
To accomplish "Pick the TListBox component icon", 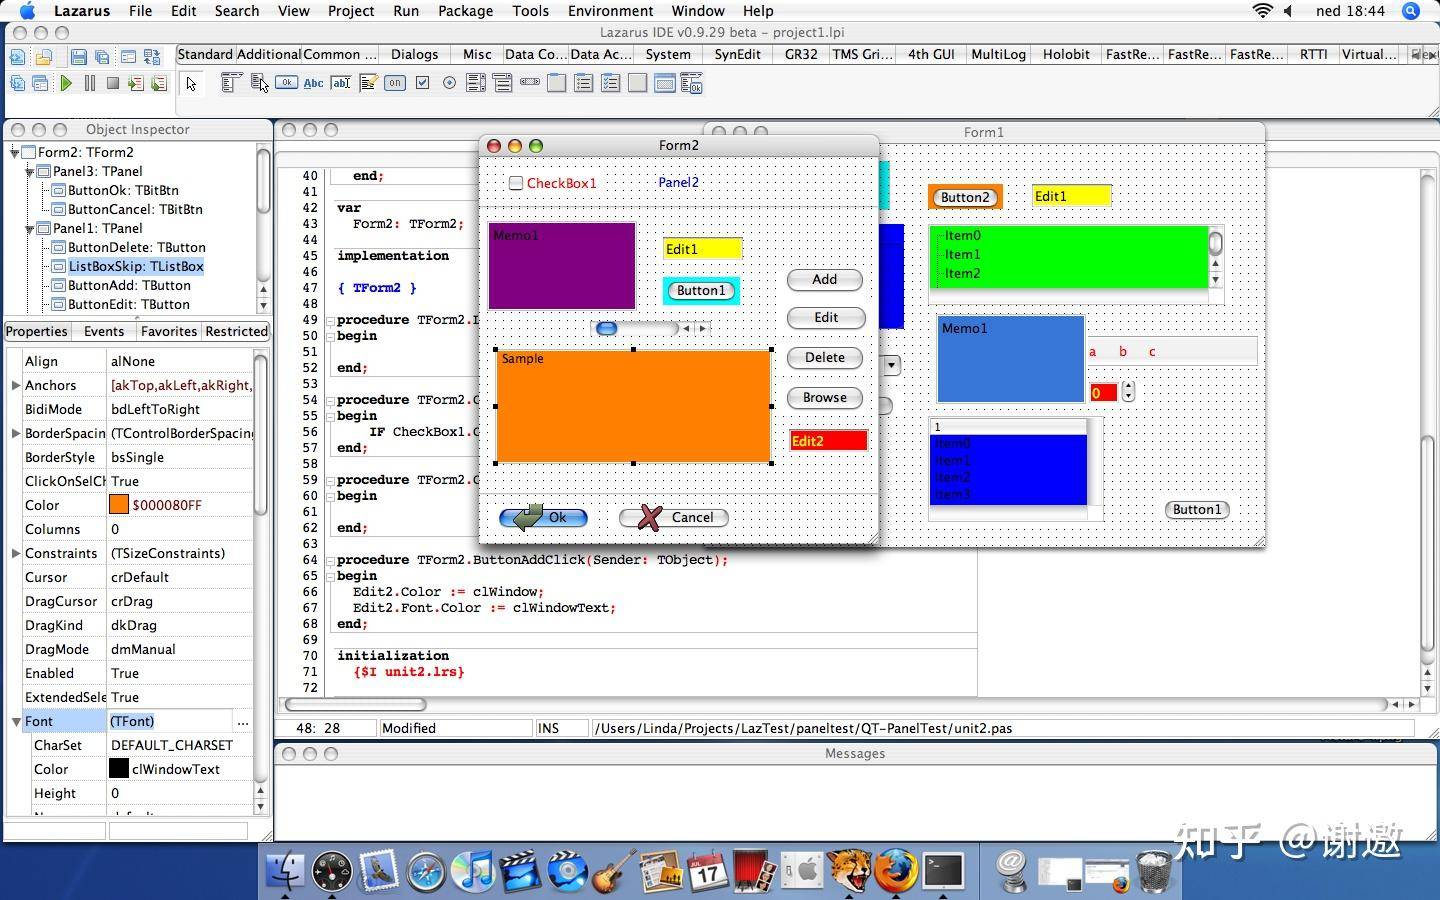I will 476,83.
